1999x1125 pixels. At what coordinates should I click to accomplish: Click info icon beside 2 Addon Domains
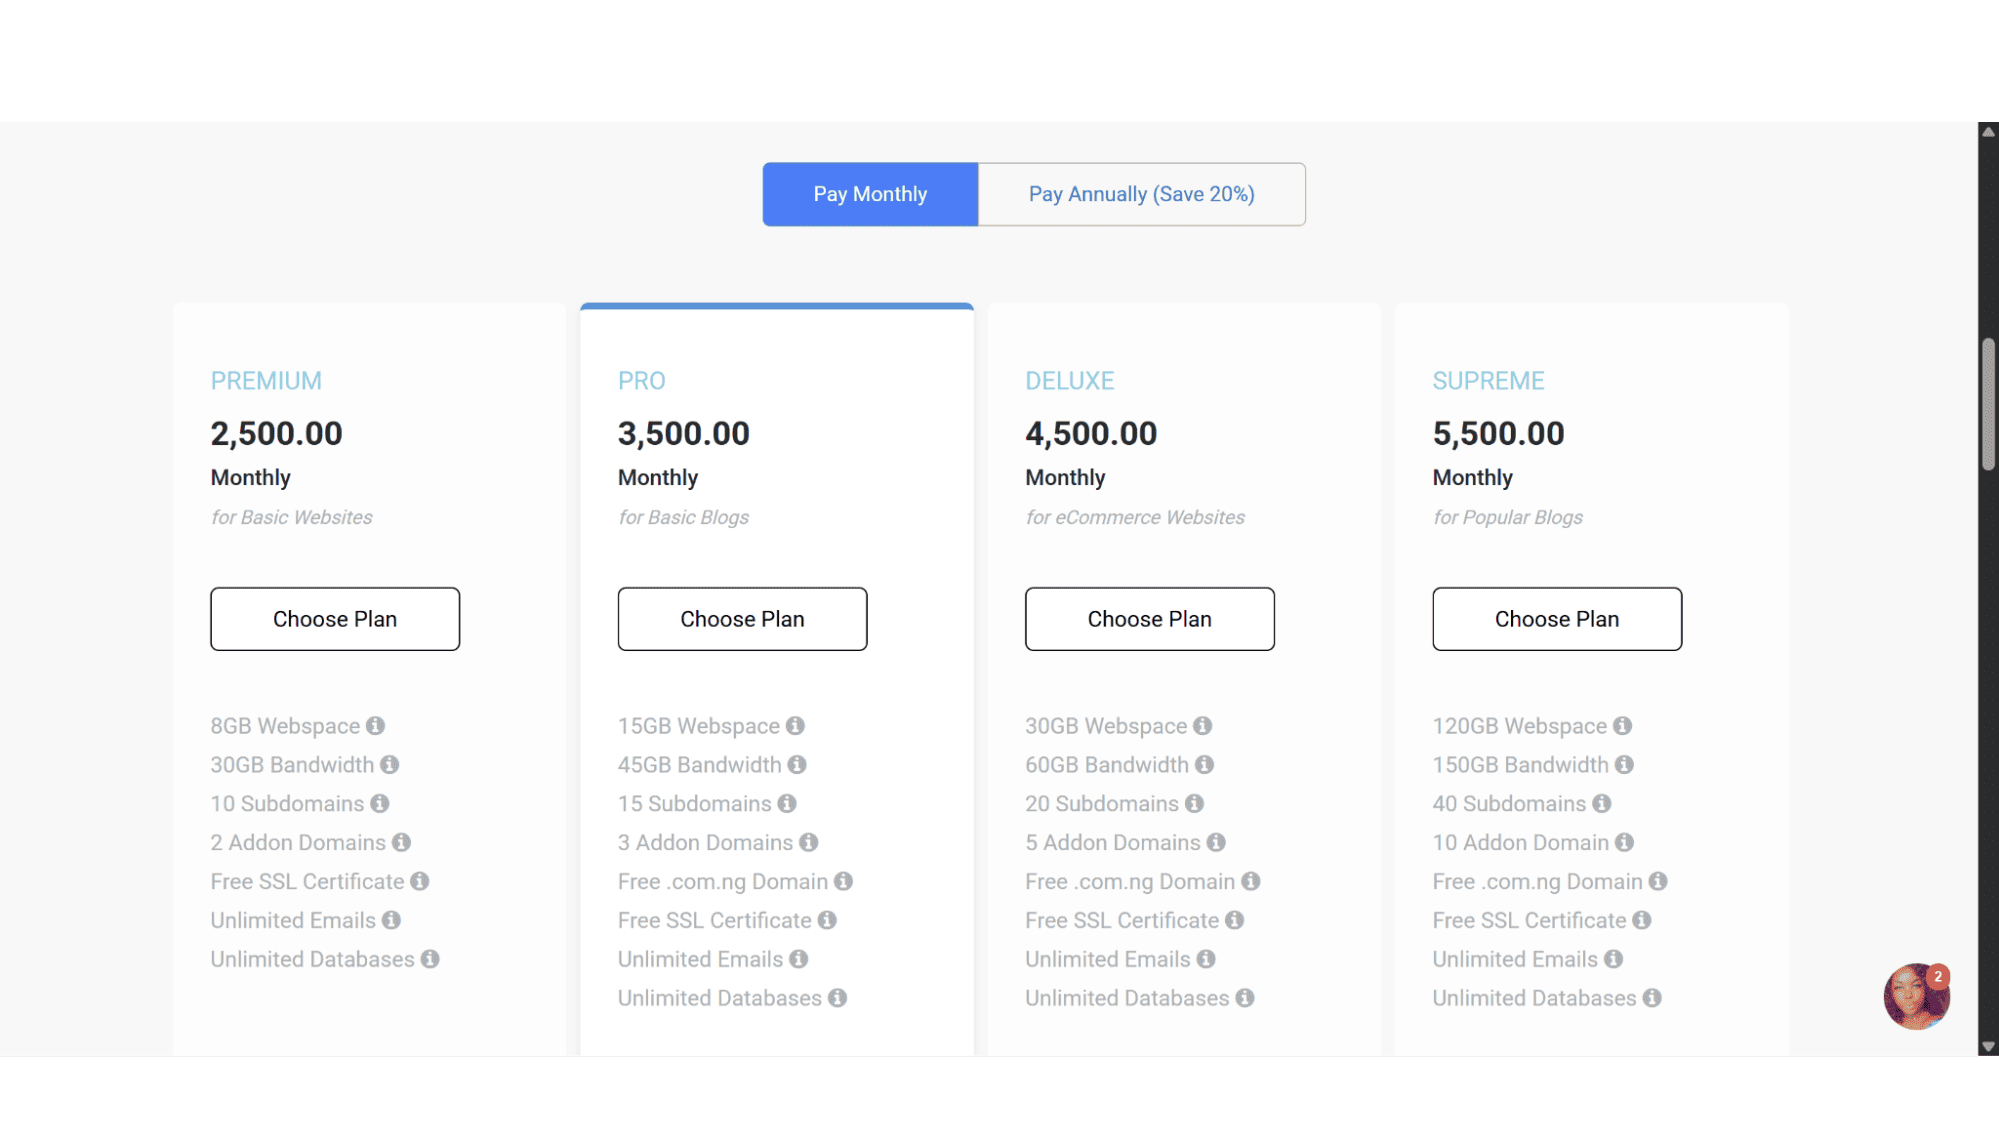point(401,843)
